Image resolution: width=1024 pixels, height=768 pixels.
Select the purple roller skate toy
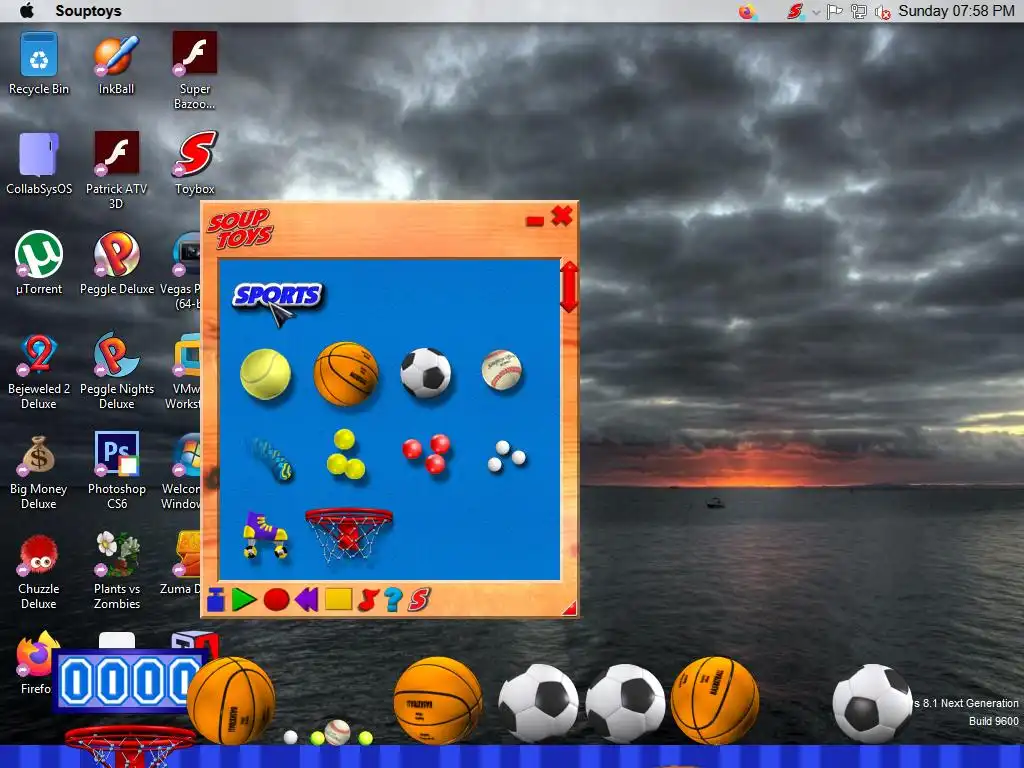[265, 535]
